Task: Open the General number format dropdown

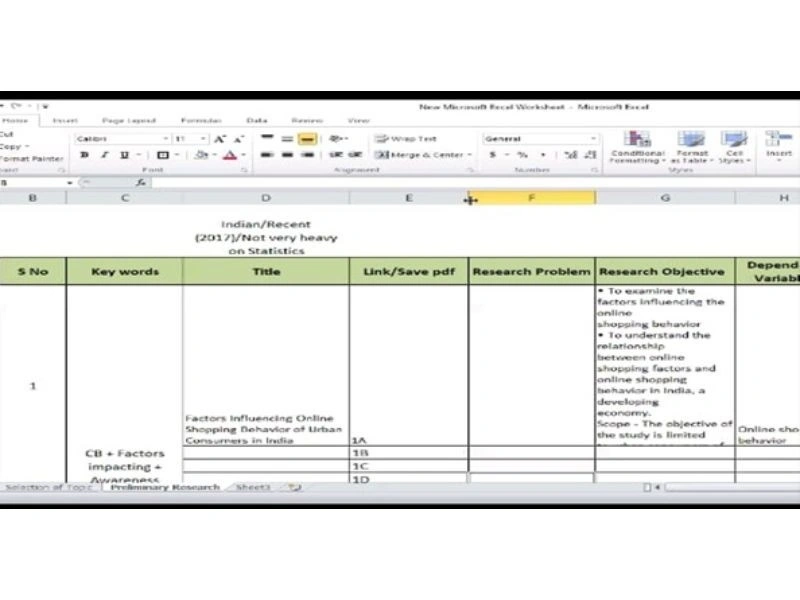Action: [x=593, y=139]
